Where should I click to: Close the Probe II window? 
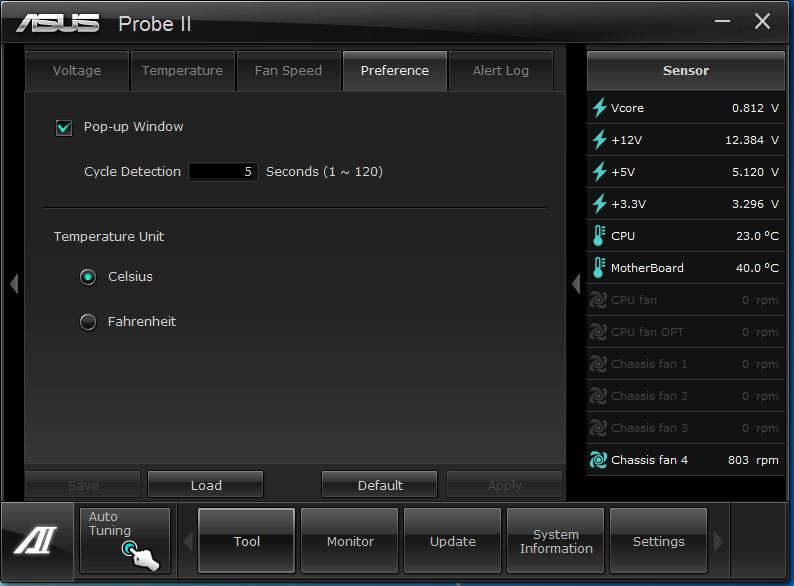[x=762, y=21]
